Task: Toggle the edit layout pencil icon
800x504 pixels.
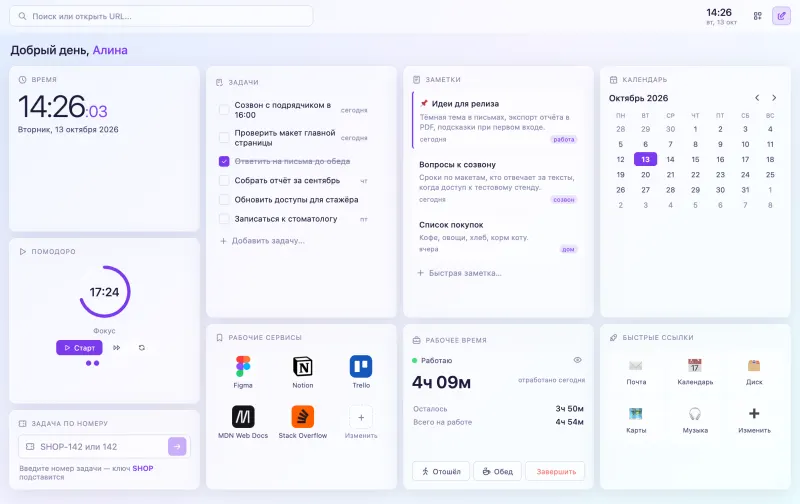Action: [x=781, y=16]
